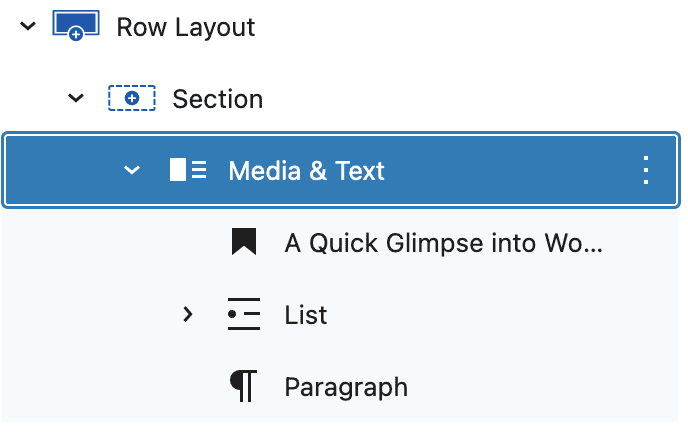Click blank area right of Paragraph
This screenshot has height=434, width=688.
(x=543, y=387)
